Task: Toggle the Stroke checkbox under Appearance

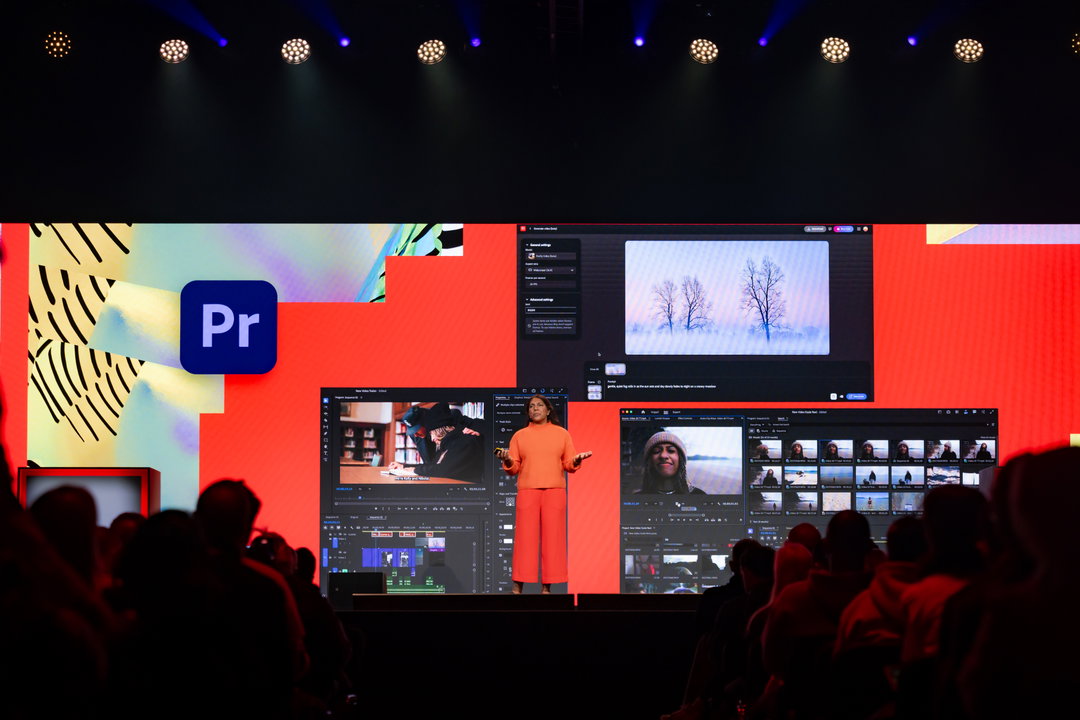Action: 500,541
